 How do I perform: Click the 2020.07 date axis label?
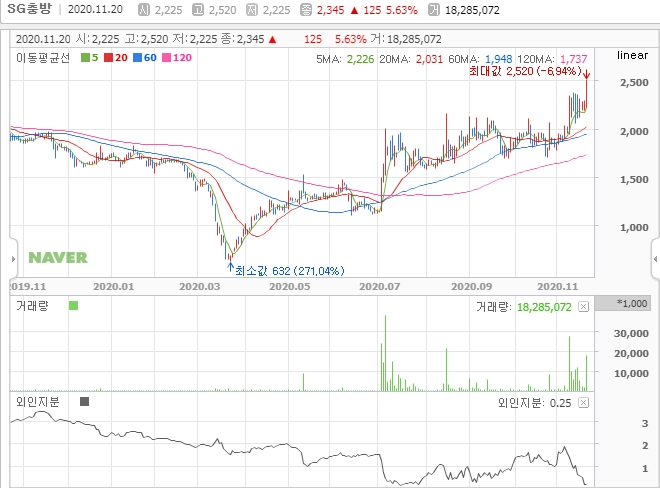(x=379, y=287)
